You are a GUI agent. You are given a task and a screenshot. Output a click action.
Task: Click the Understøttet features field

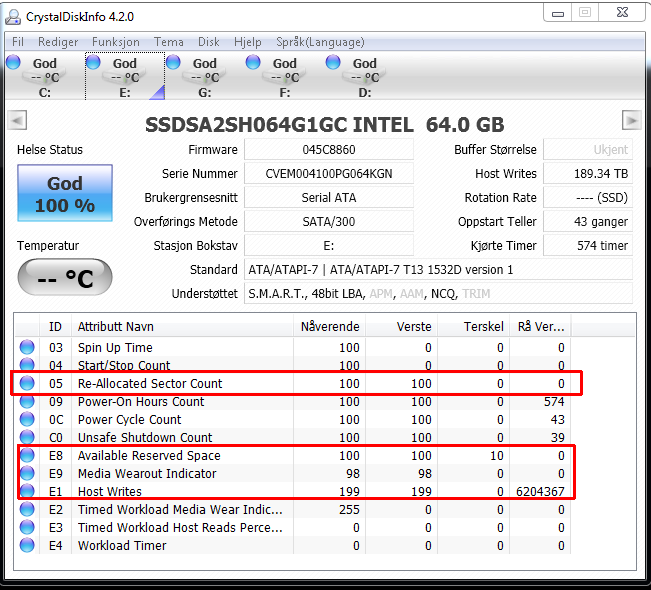(x=438, y=294)
